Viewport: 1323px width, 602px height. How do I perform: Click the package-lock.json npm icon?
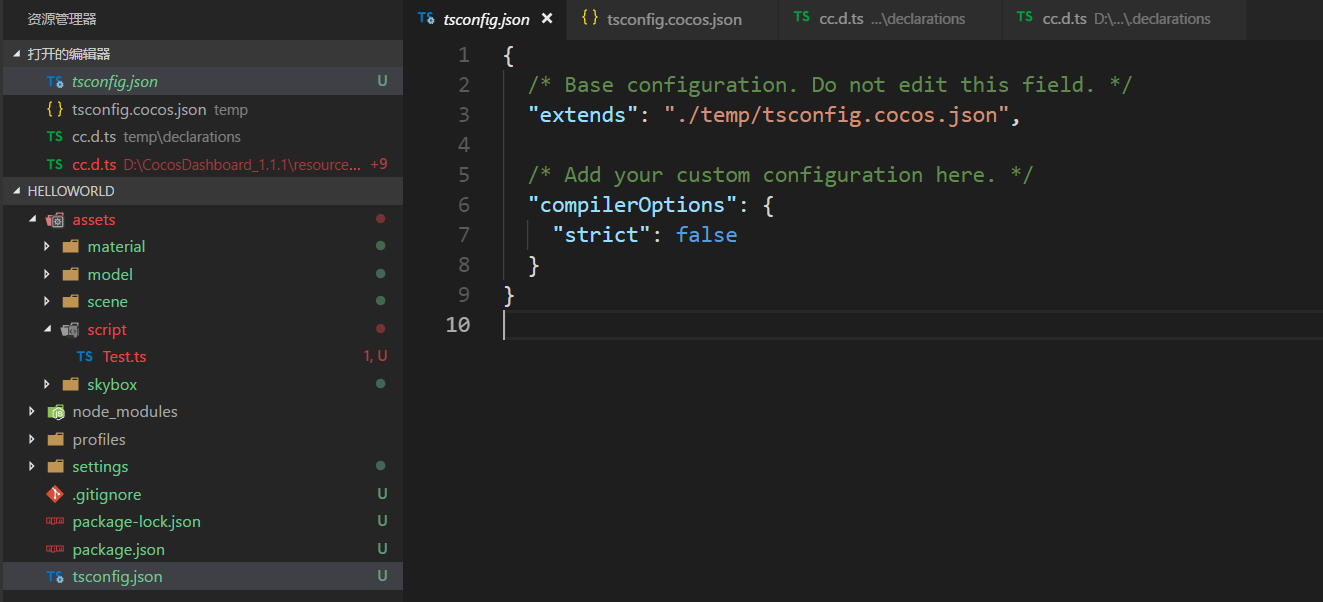(x=55, y=522)
